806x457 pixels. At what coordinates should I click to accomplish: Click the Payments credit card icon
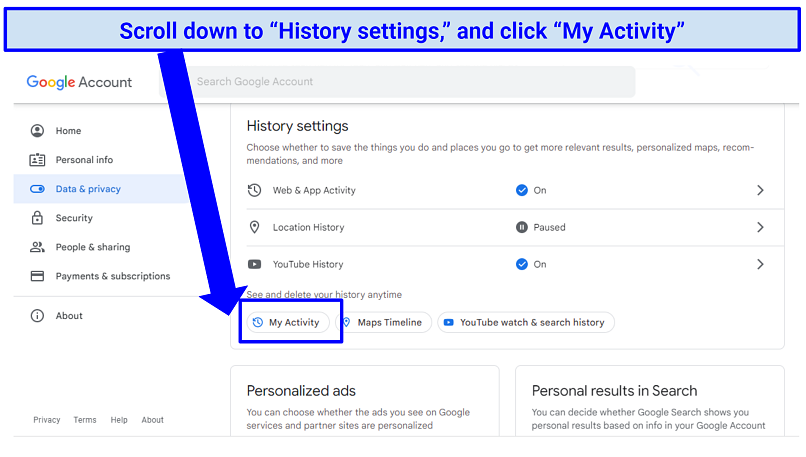coord(37,276)
